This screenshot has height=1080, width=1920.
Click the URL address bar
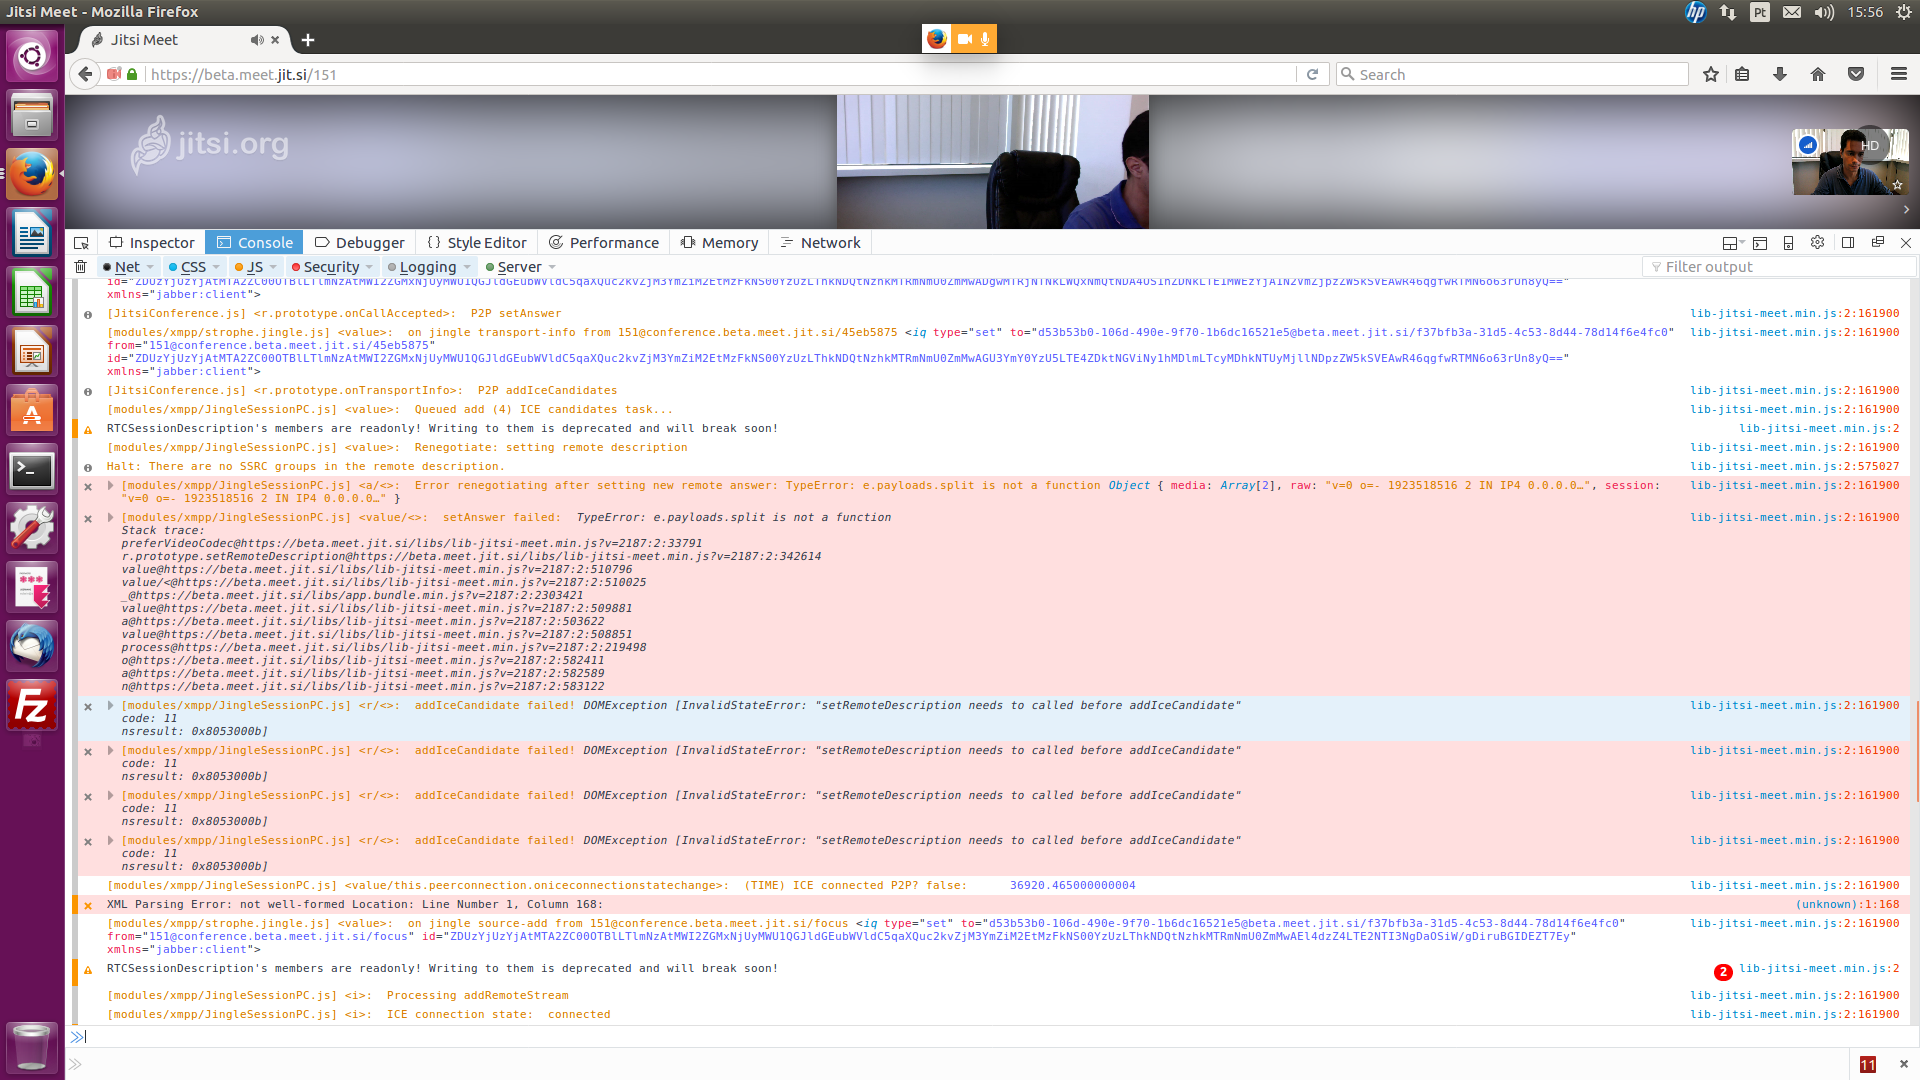pos(720,74)
